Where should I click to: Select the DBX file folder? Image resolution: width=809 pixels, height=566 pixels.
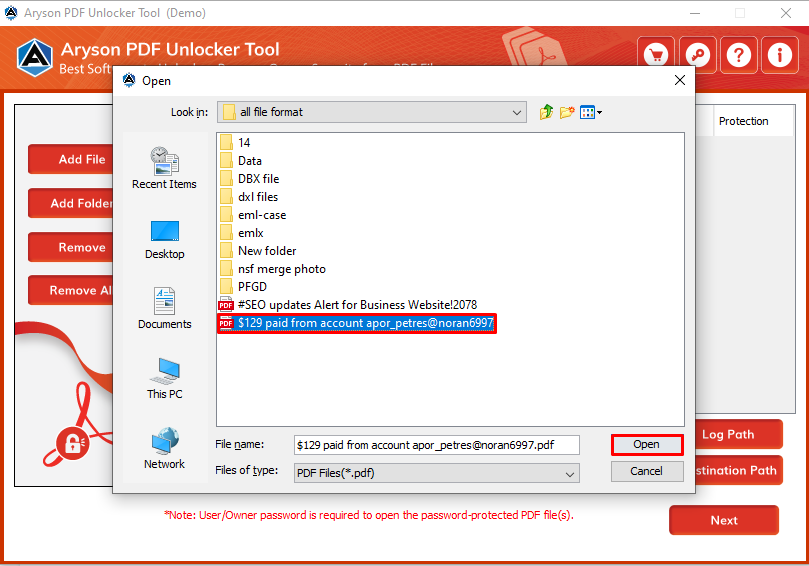pos(250,179)
